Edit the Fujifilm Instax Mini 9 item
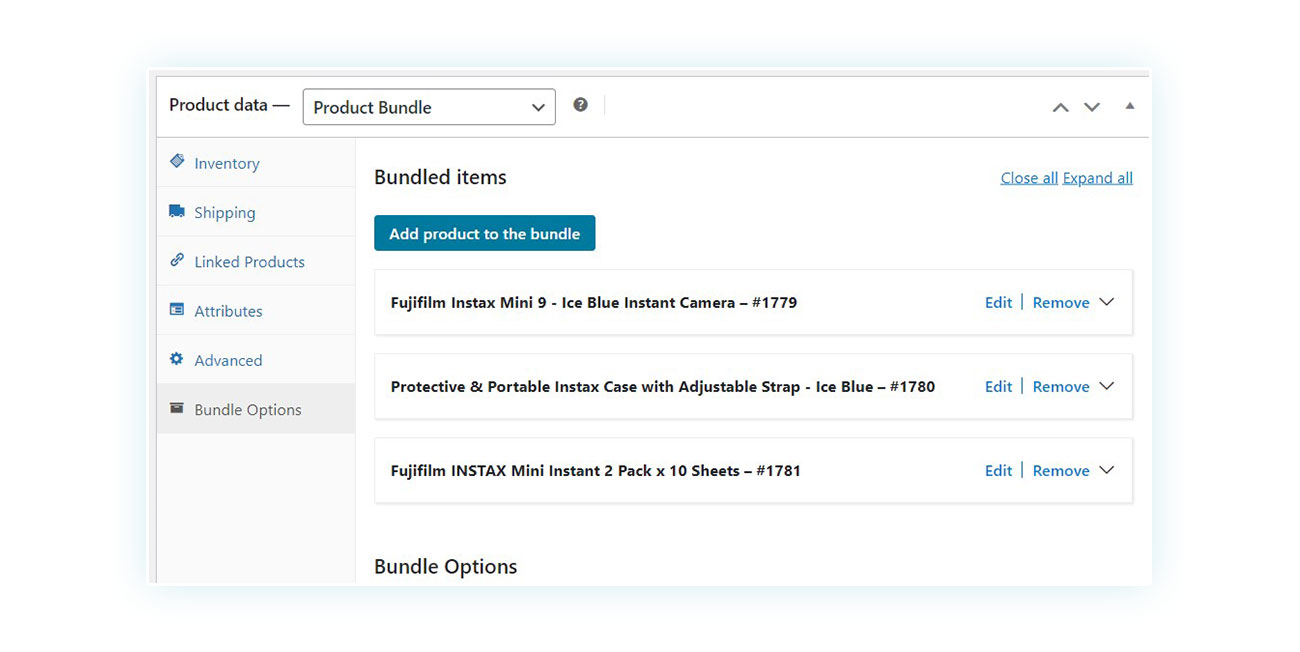Screen dimensions: 1300x652 [x=998, y=302]
